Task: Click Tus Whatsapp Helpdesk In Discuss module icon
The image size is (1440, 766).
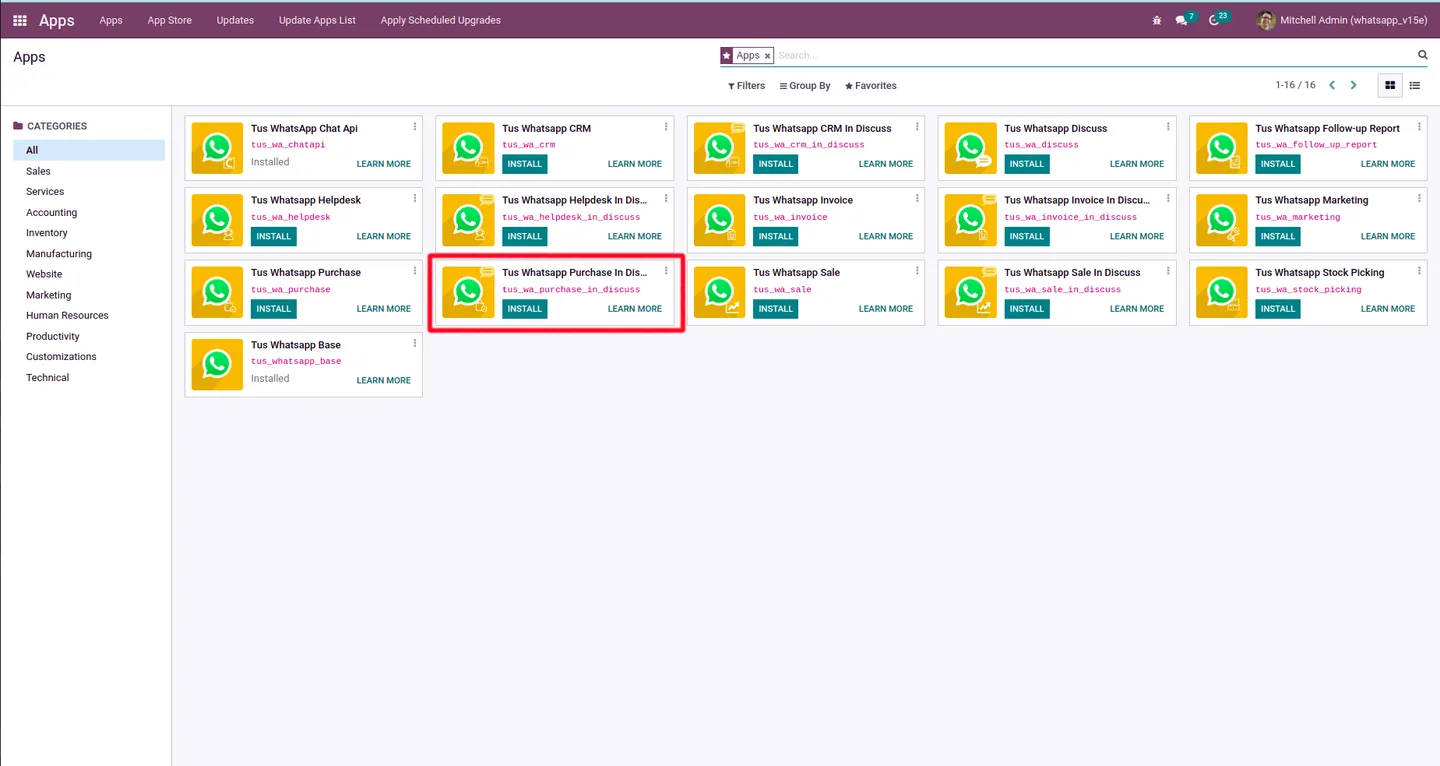Action: [x=468, y=220]
